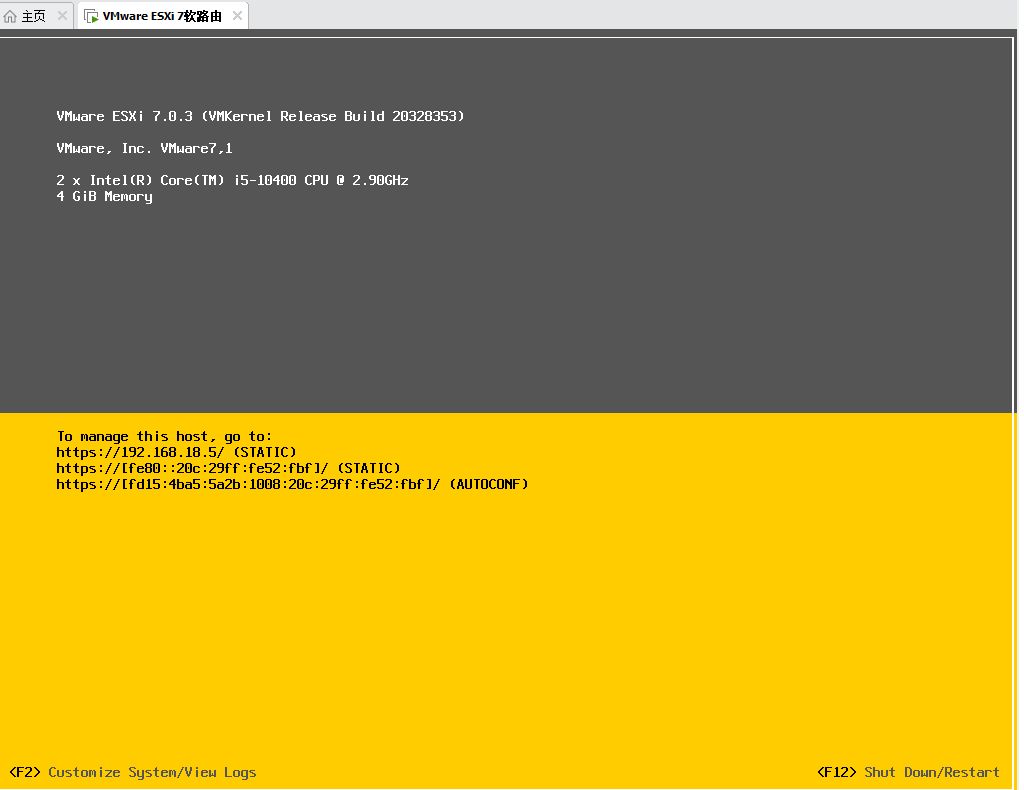Viewport: 1024px width, 790px height.
Task: Close the VMware ESXi 7软路由 tab
Action: [x=237, y=16]
